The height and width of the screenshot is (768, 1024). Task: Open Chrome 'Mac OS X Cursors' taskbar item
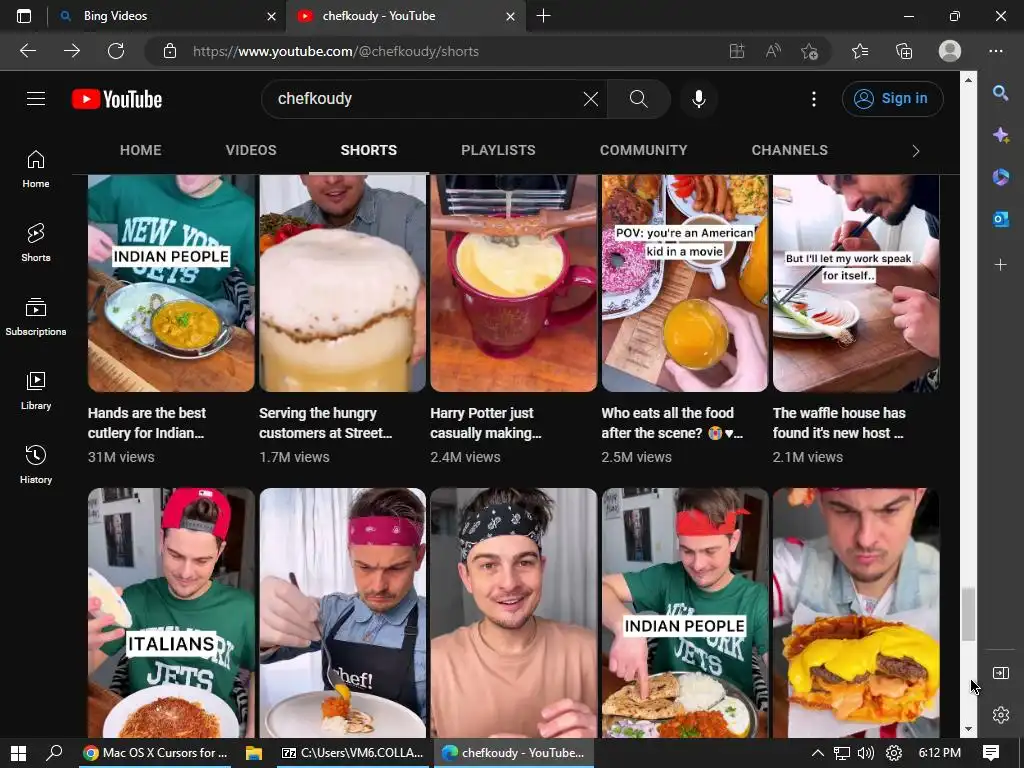point(155,753)
